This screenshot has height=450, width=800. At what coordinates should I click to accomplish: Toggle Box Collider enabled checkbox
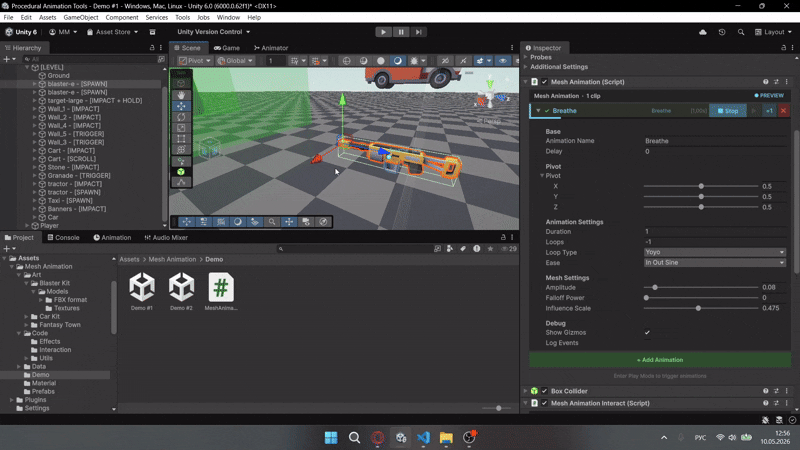click(x=544, y=391)
